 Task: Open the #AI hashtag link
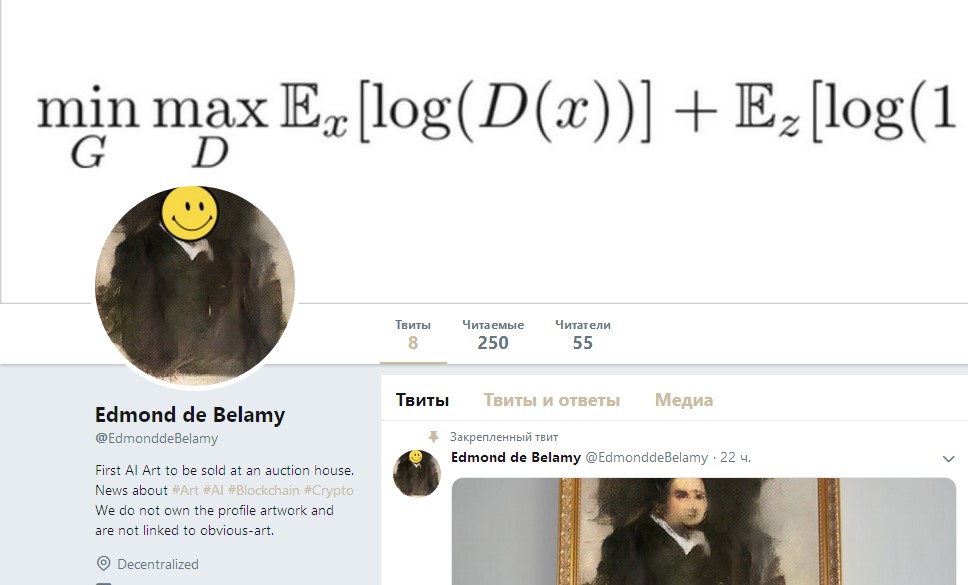click(213, 490)
